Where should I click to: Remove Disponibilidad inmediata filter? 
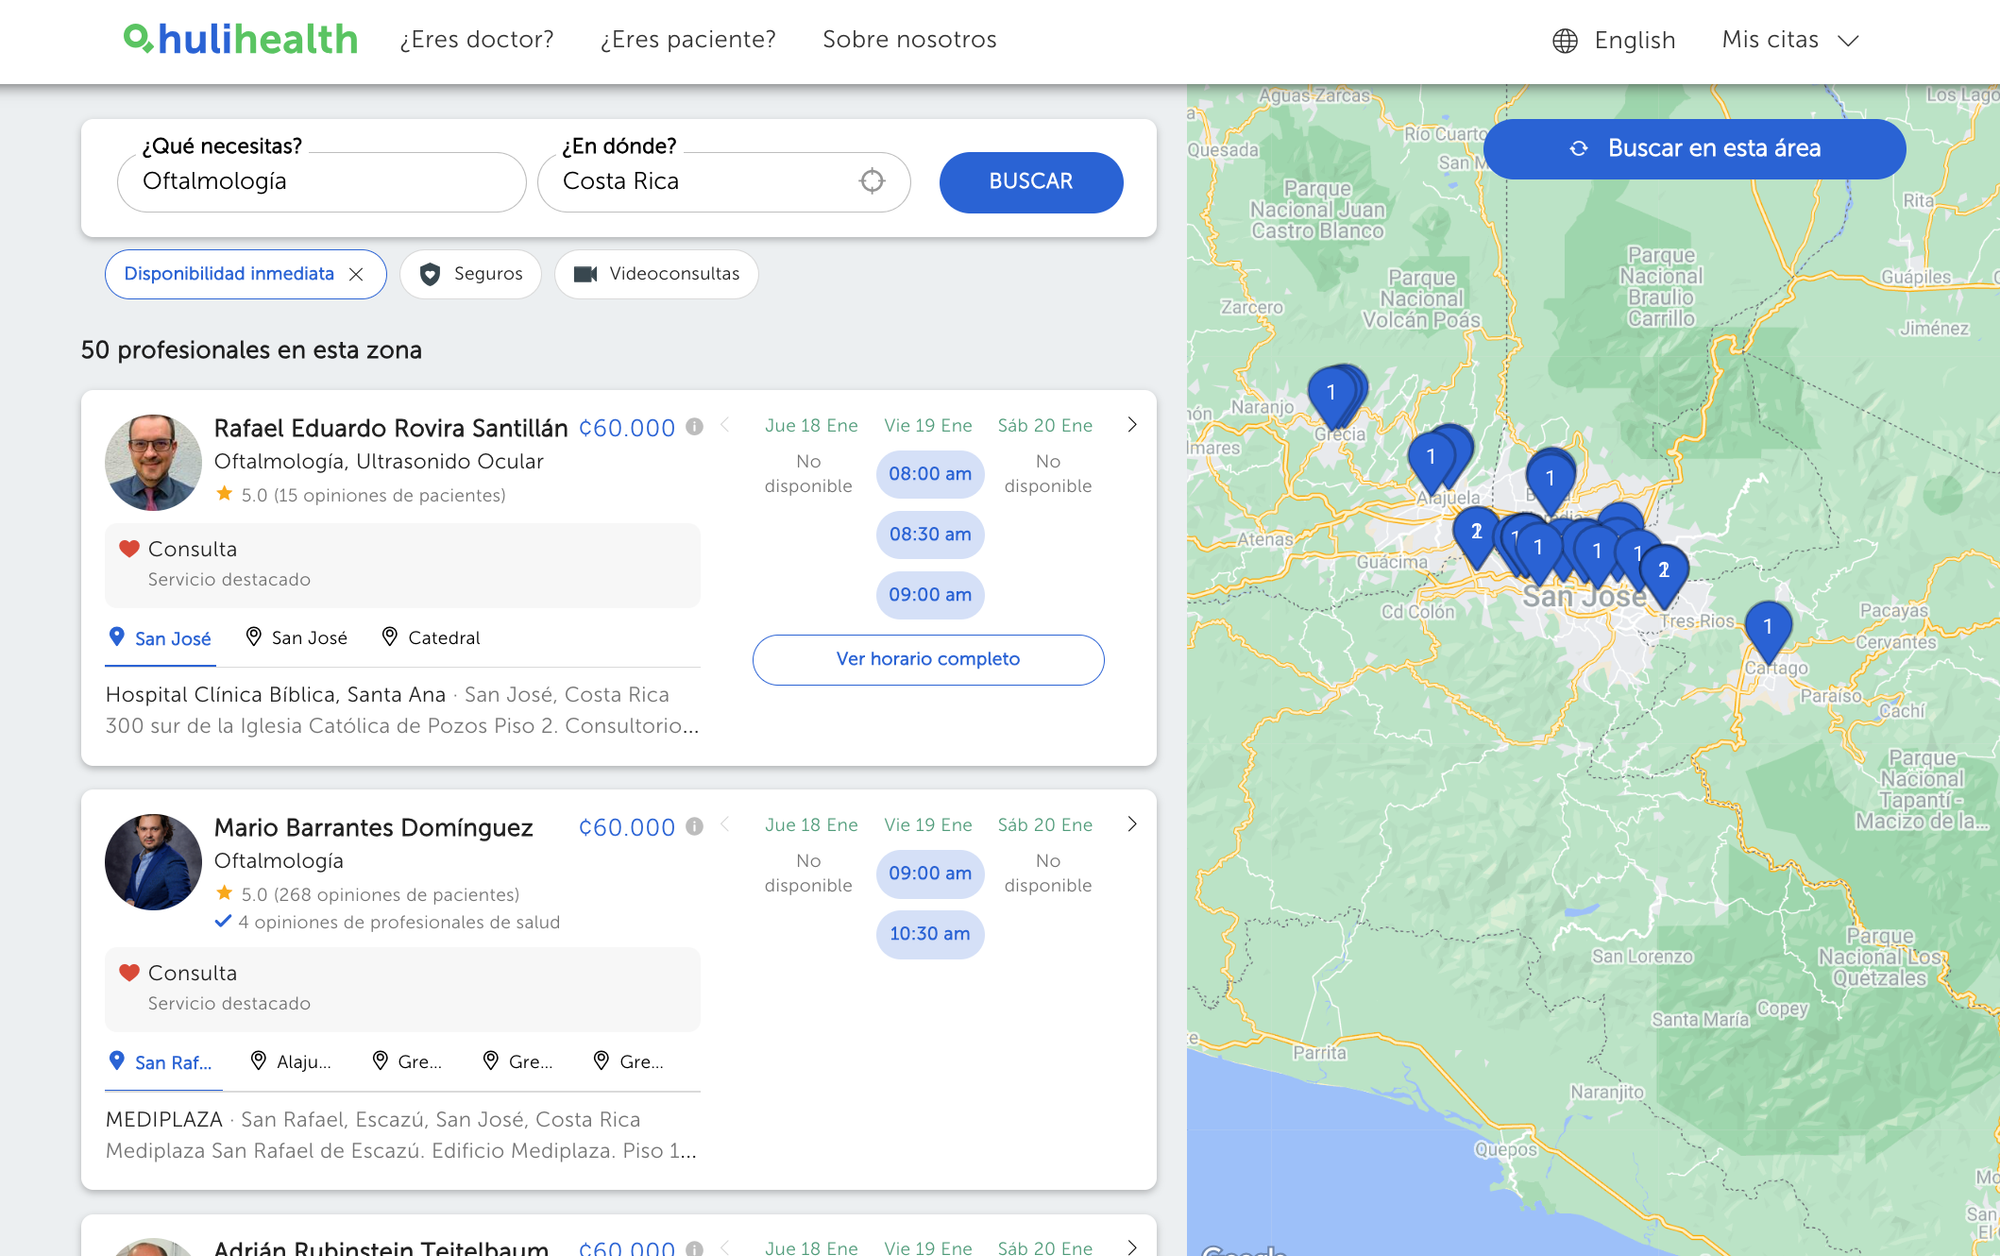coord(356,274)
